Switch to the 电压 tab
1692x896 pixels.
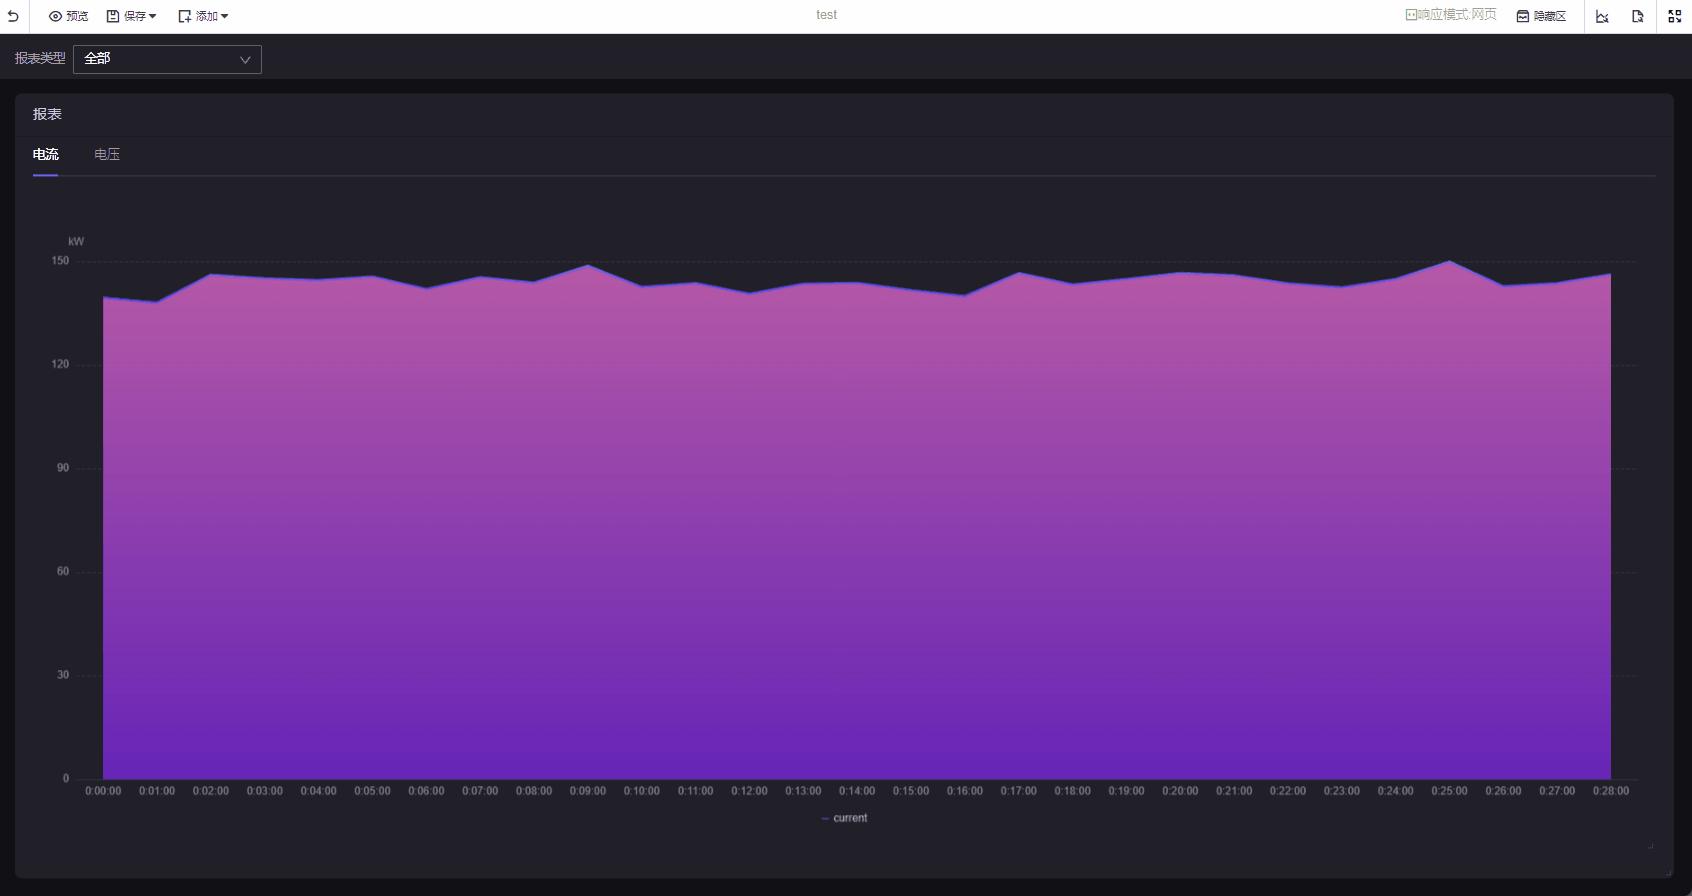tap(107, 154)
